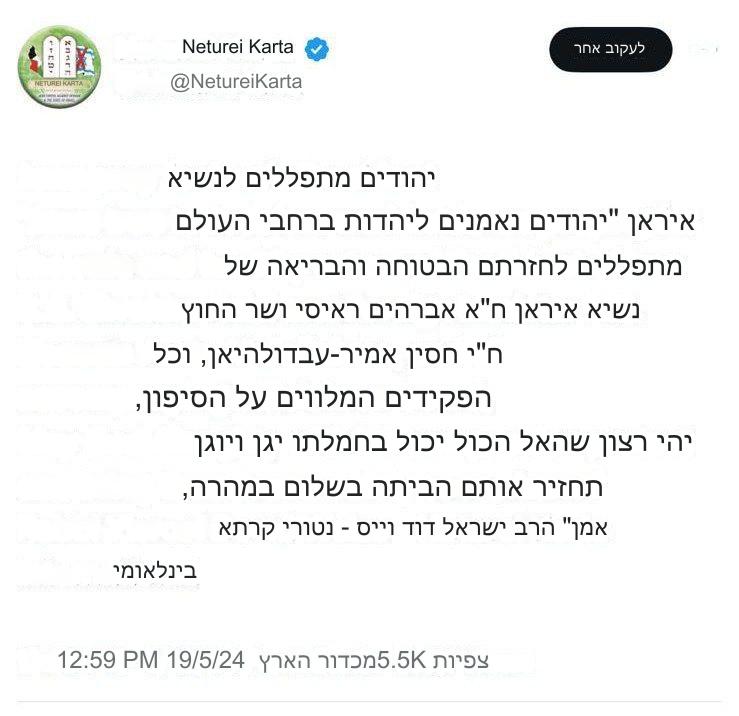Click the 19/5/24 post date
The width and height of the screenshot is (739, 716).
[208, 660]
